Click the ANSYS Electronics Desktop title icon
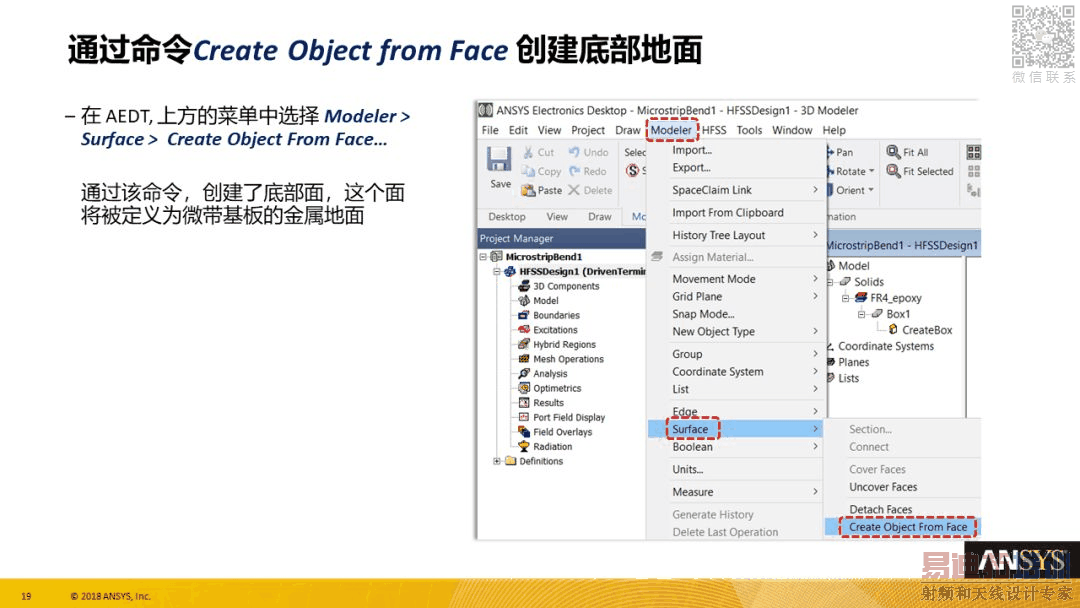Screen dimensions: 1080x608 (486, 110)
